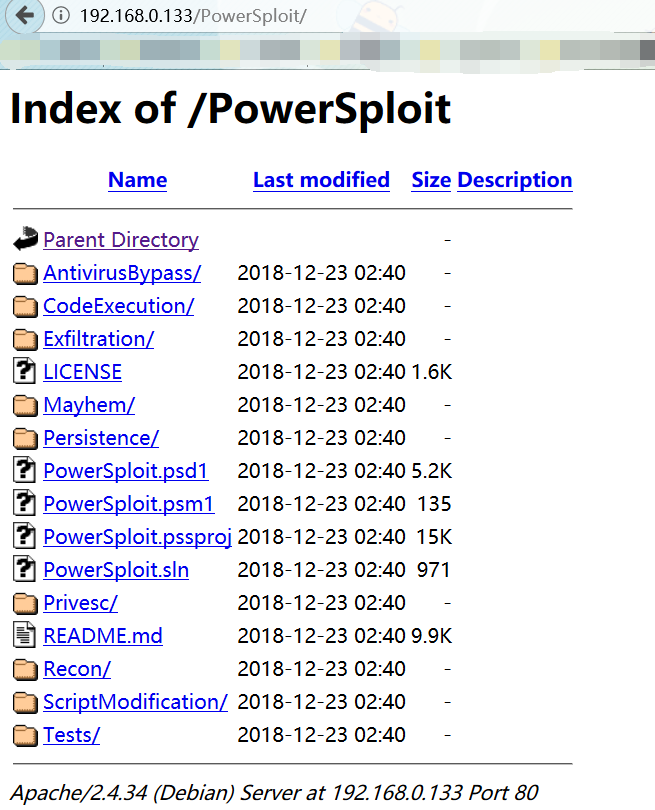Sort listing by the Size header
Image resolution: width=655 pixels, height=810 pixels.
click(431, 180)
